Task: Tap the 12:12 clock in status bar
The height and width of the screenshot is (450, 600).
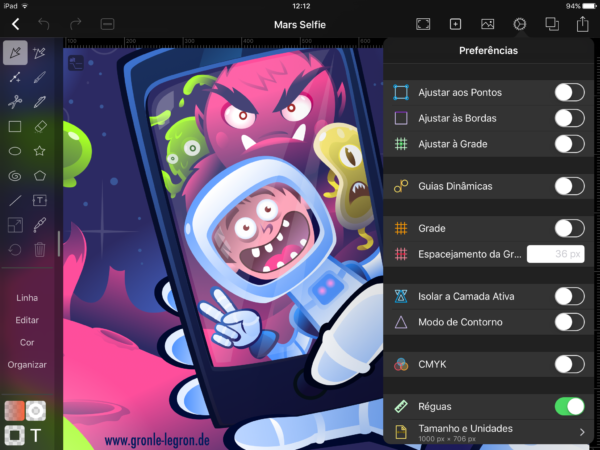Action: tap(301, 6)
